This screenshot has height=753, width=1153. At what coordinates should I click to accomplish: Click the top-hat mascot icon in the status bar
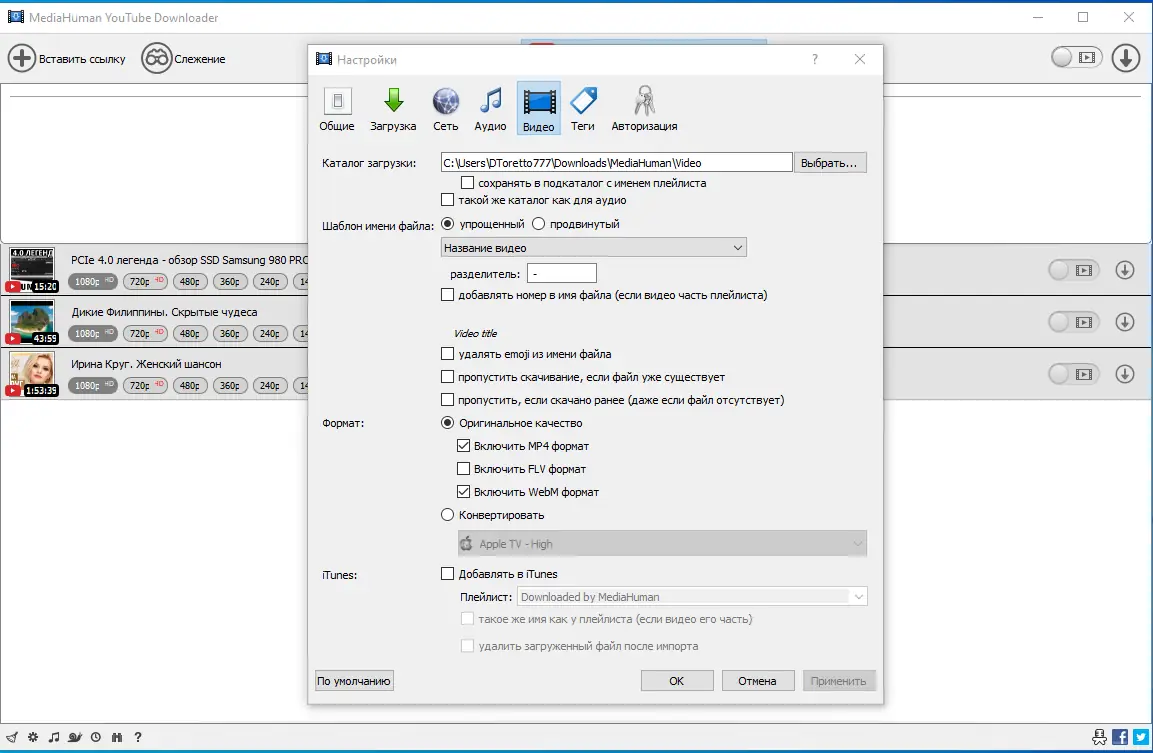[1099, 737]
